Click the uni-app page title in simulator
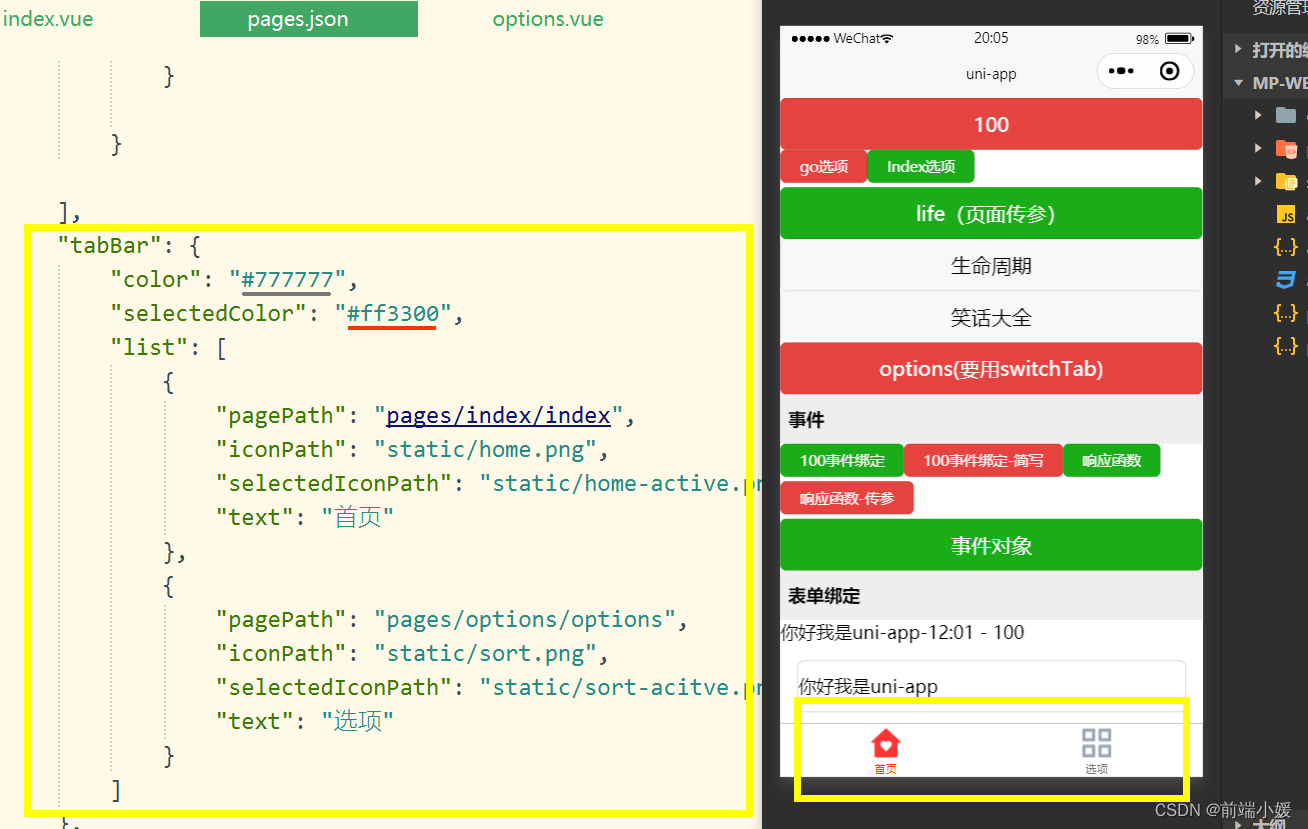The height and width of the screenshot is (829, 1308). coord(991,74)
